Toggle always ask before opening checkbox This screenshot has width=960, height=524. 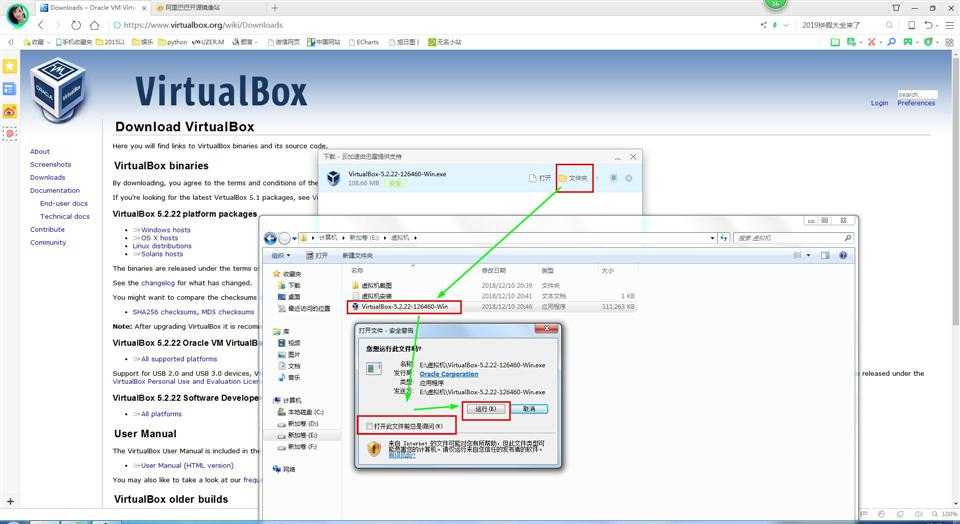(369, 426)
